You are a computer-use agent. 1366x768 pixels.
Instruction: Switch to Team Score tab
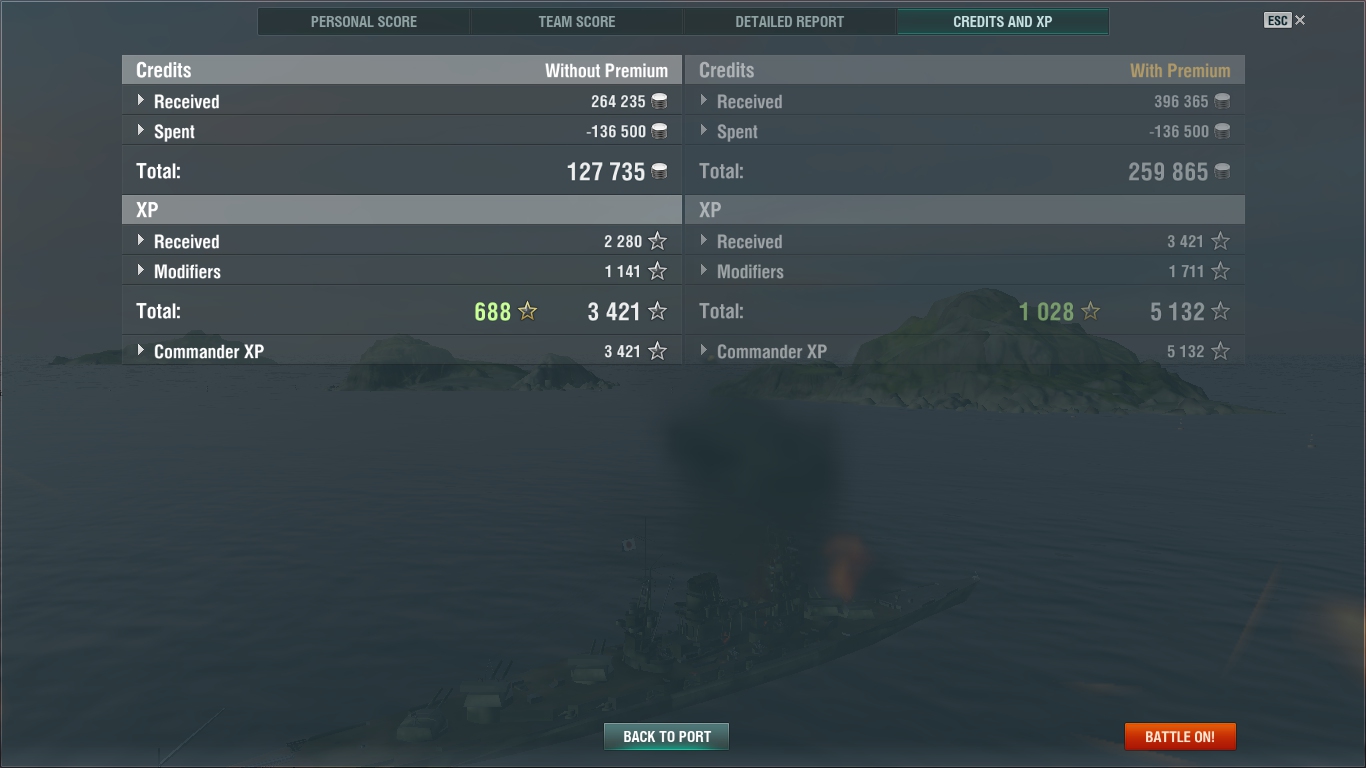pos(577,21)
